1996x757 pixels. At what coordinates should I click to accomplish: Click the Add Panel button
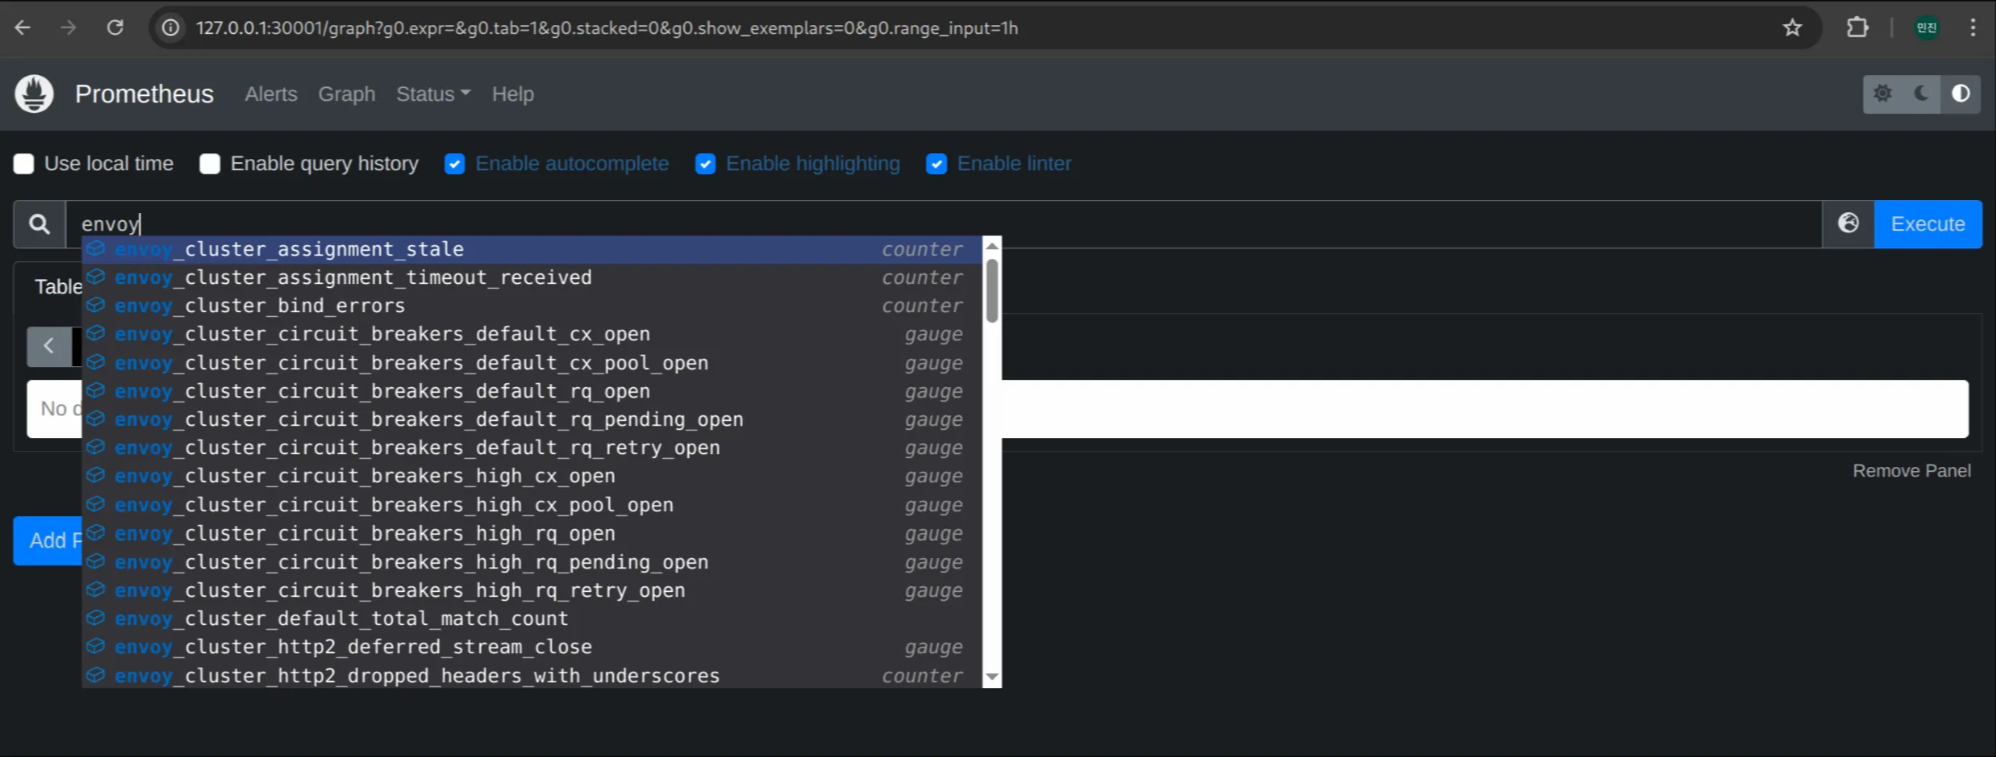pos(48,541)
